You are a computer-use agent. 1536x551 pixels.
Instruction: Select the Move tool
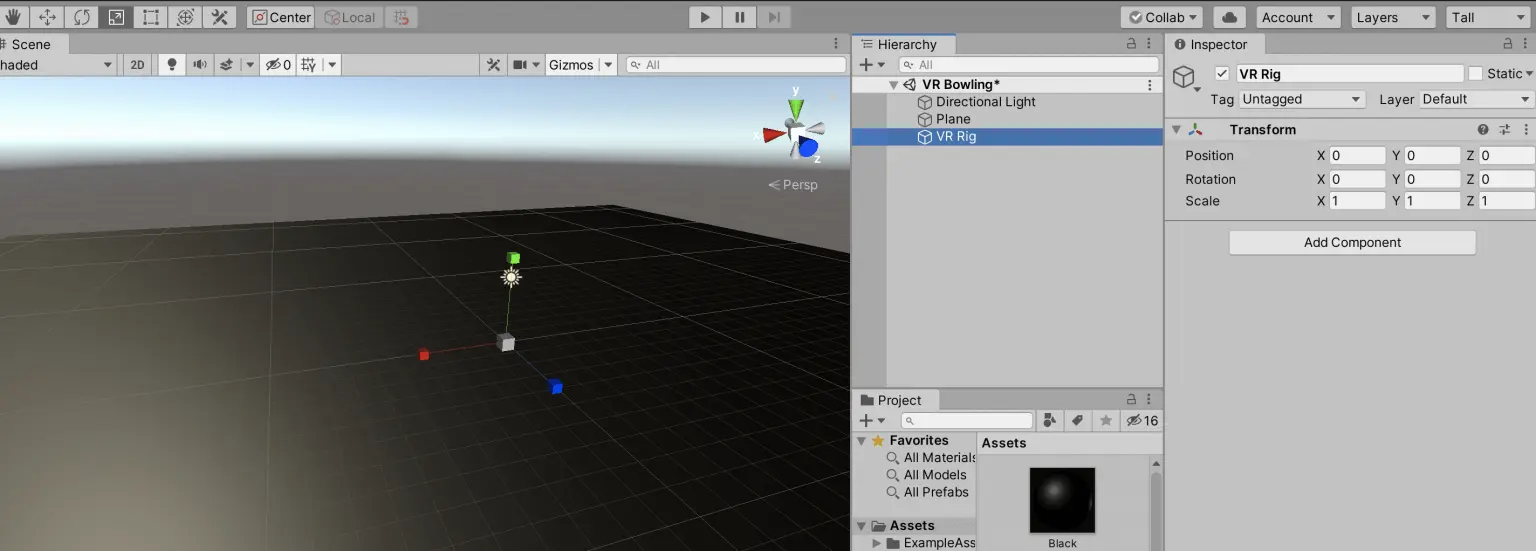[x=47, y=17]
